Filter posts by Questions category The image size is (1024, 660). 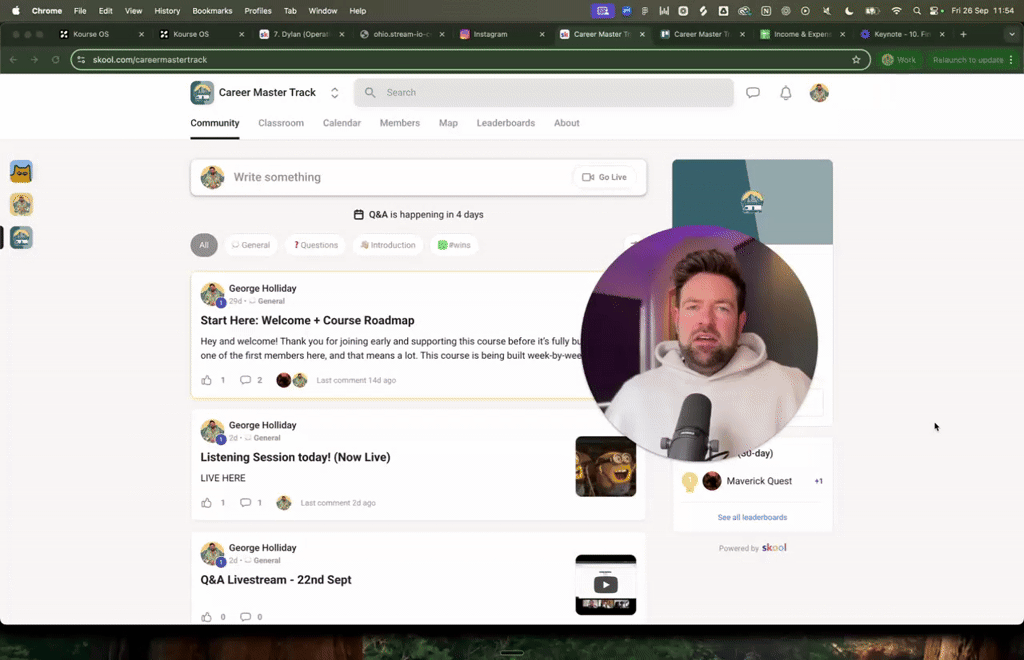click(x=315, y=245)
